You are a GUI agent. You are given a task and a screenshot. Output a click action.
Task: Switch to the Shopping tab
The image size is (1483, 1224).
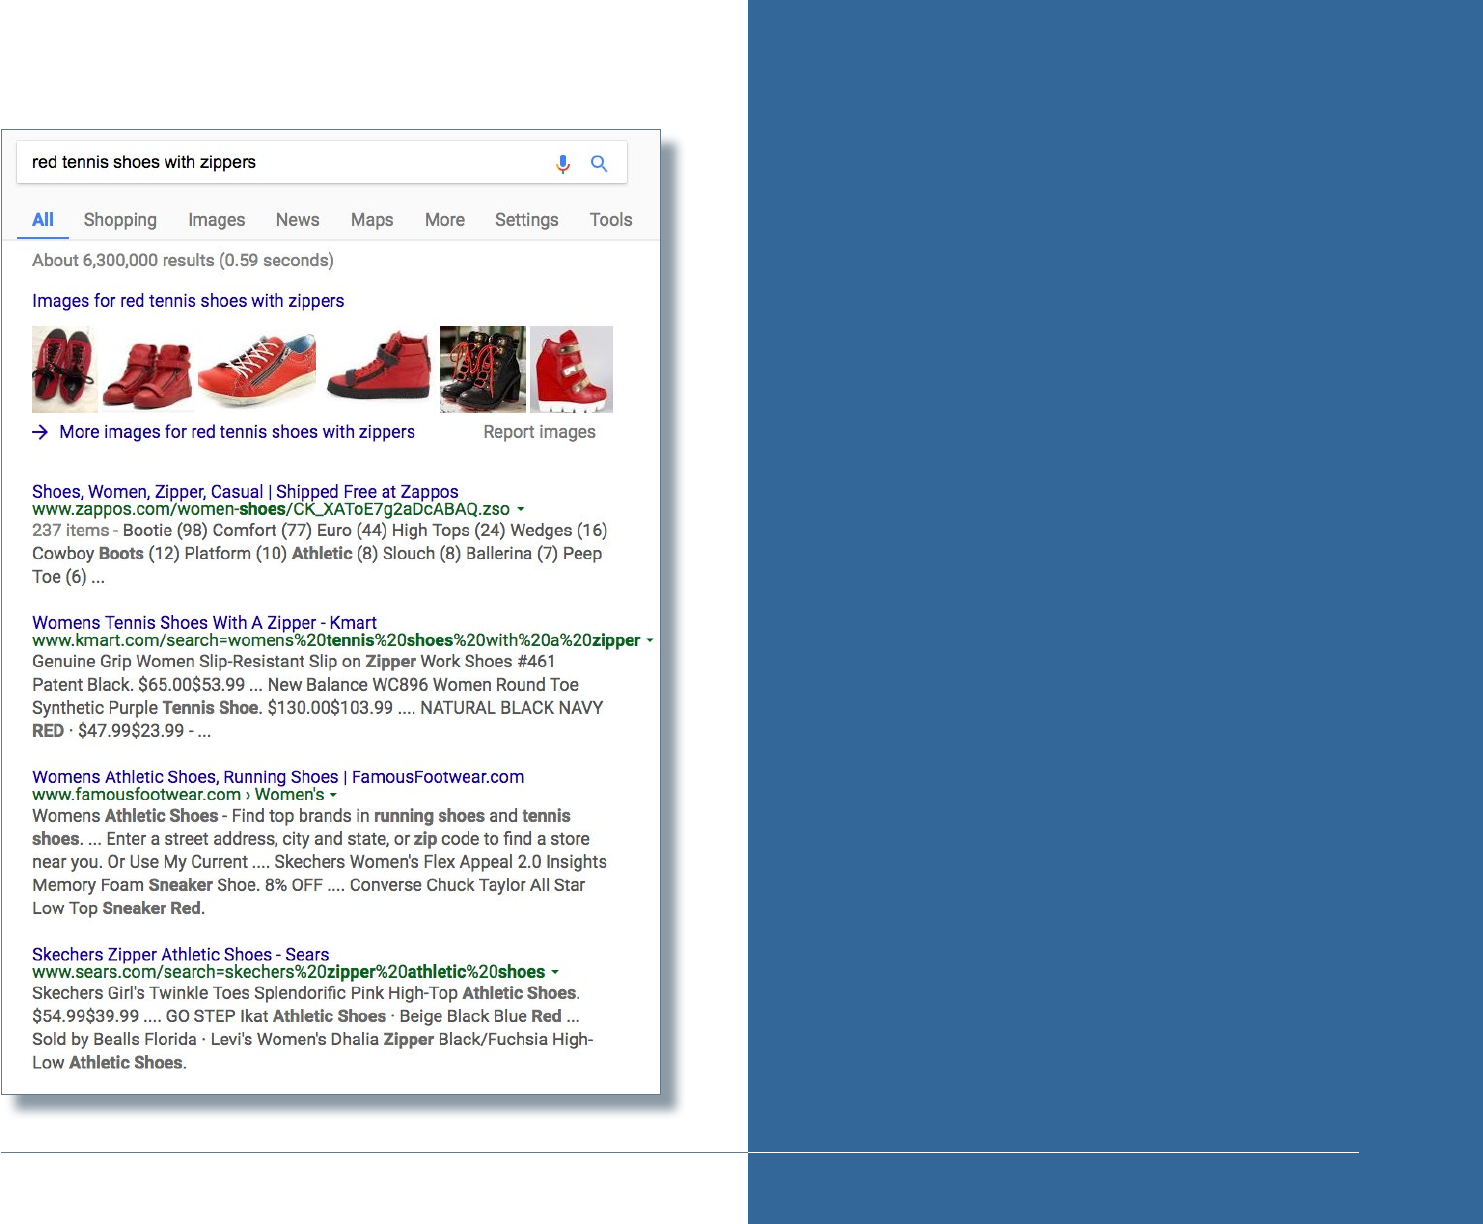pos(120,220)
